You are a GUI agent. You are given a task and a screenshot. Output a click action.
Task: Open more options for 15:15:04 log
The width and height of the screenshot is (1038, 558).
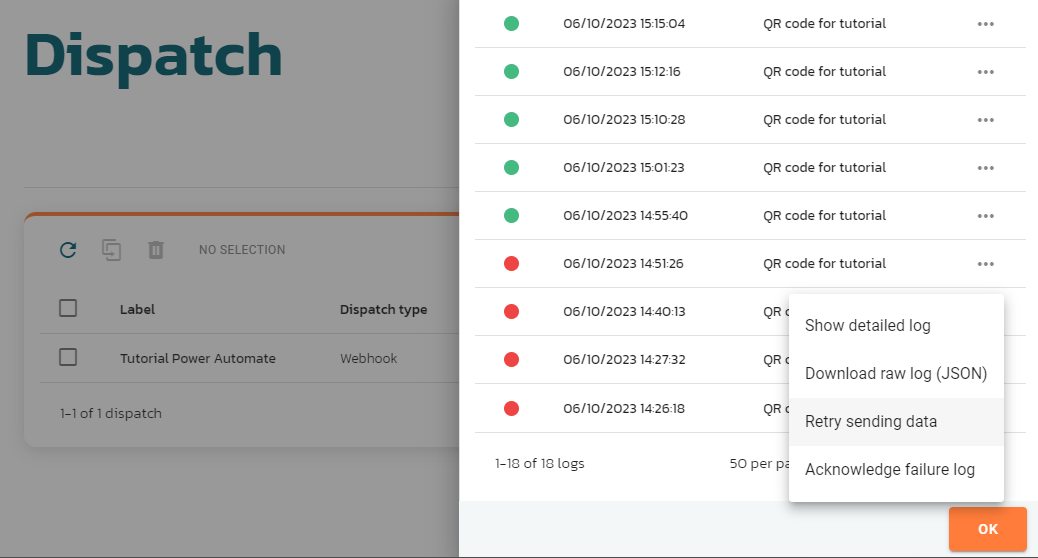[x=986, y=24]
